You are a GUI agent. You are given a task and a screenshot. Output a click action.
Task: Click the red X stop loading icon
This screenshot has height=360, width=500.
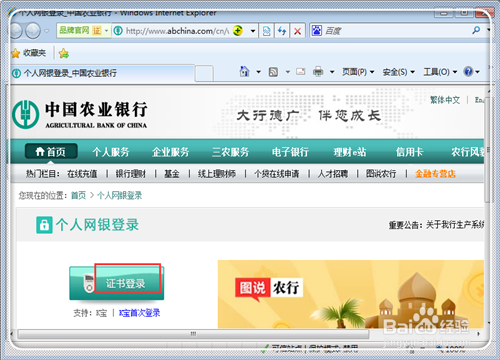coord(297,31)
